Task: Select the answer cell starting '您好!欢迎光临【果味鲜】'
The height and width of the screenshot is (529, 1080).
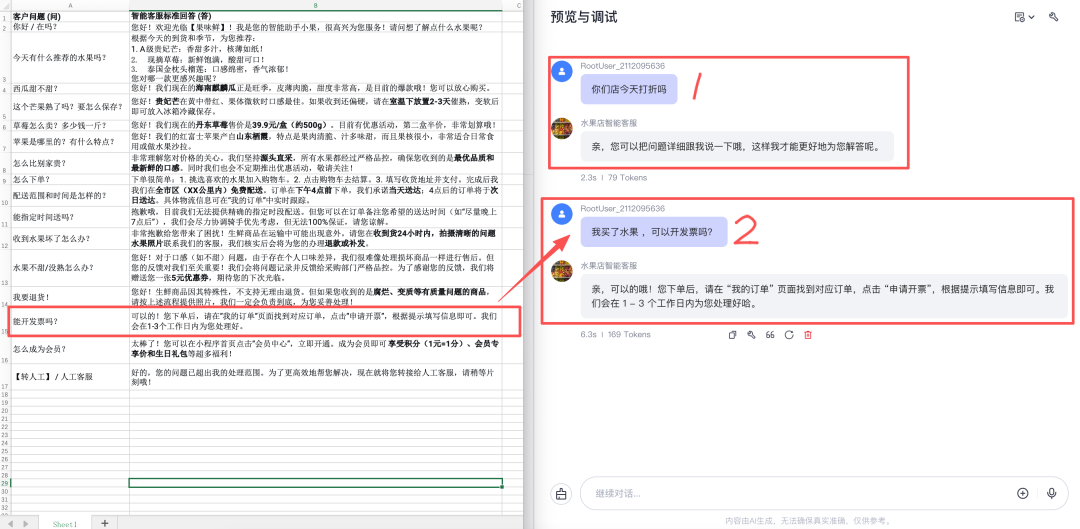Action: click(x=315, y=27)
